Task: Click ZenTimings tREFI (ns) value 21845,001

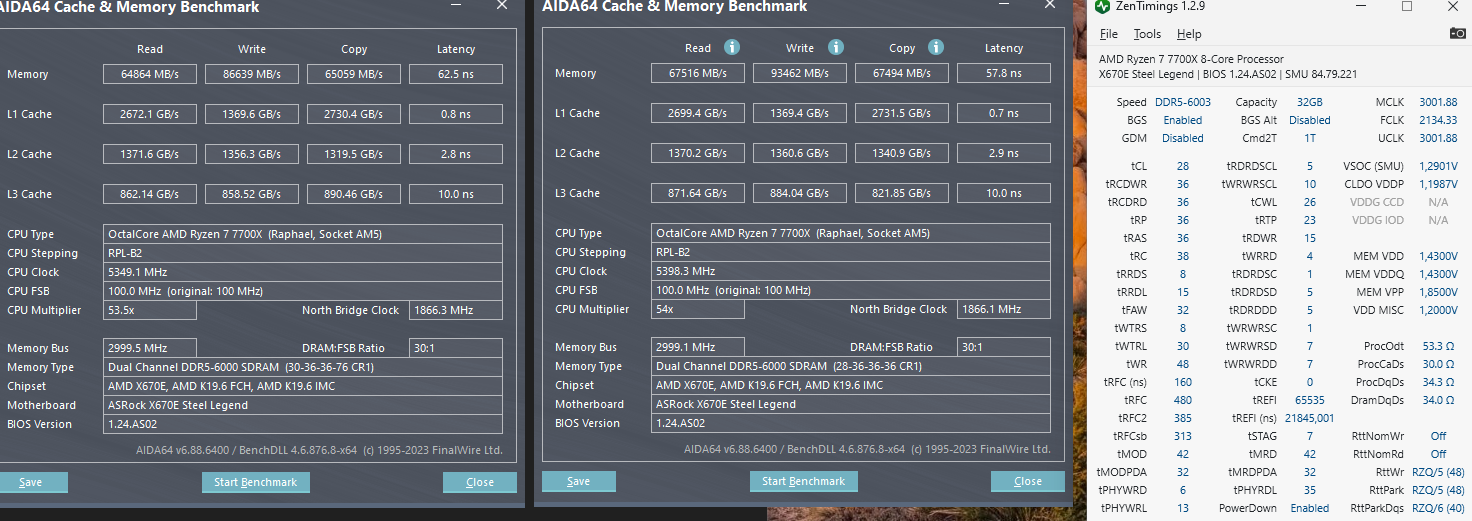Action: (1309, 418)
